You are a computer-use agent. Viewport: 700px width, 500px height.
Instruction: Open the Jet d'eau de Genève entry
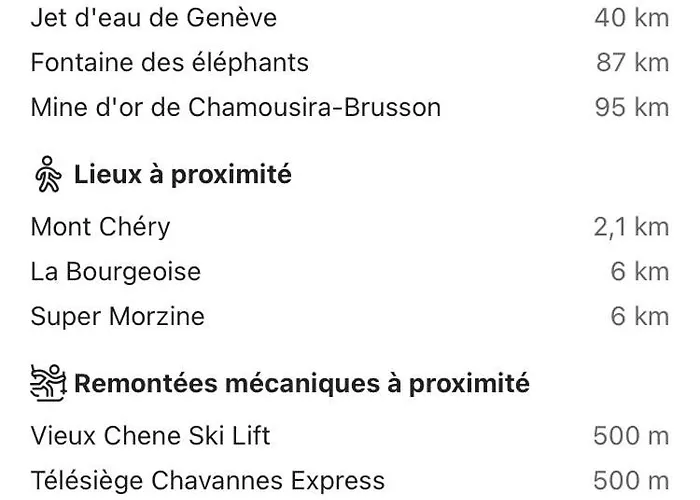pos(154,18)
